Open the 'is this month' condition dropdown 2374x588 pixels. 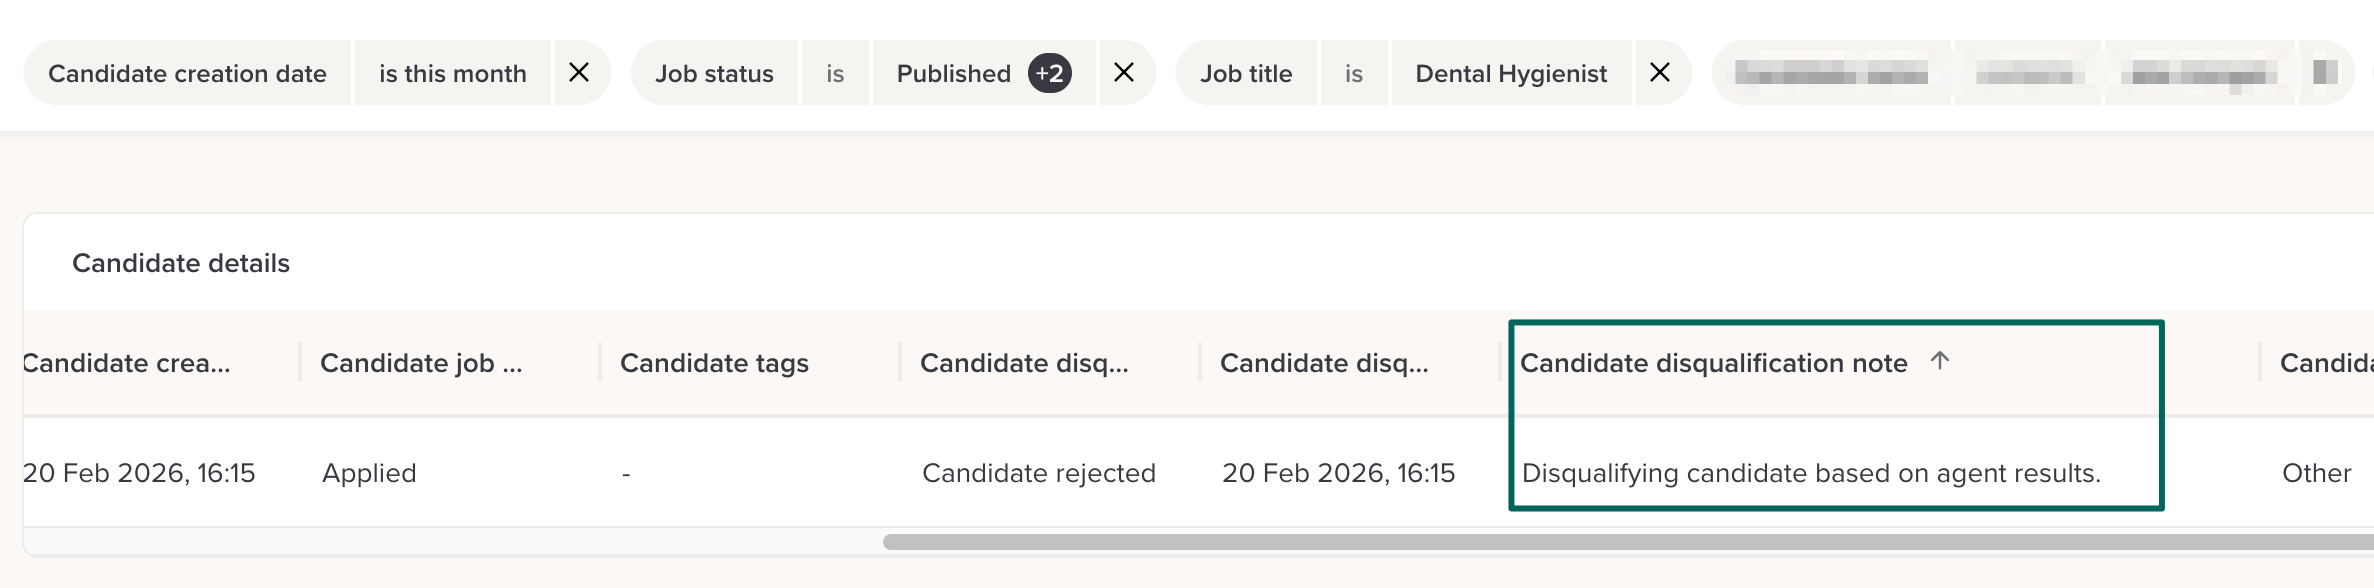pyautogui.click(x=452, y=73)
